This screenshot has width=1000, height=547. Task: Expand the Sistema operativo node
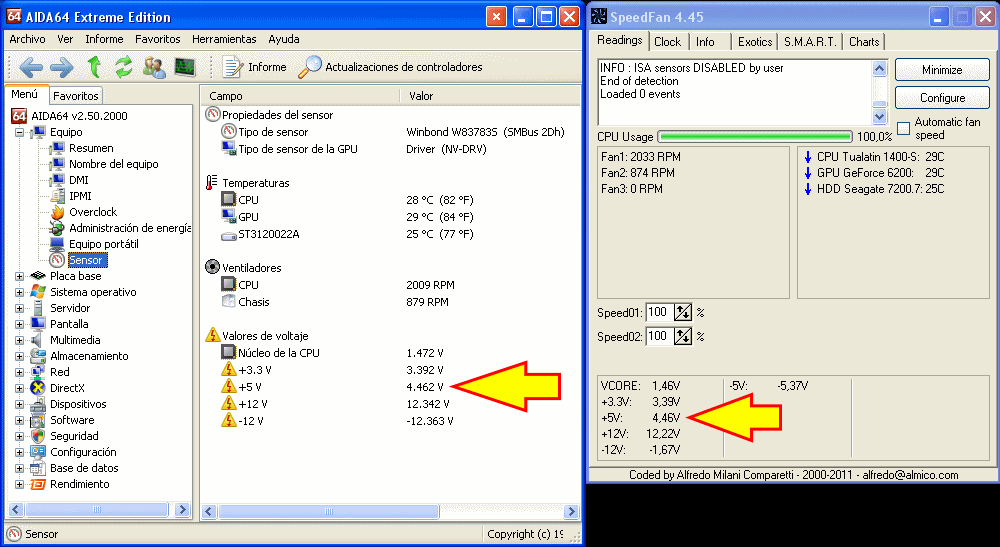point(19,292)
